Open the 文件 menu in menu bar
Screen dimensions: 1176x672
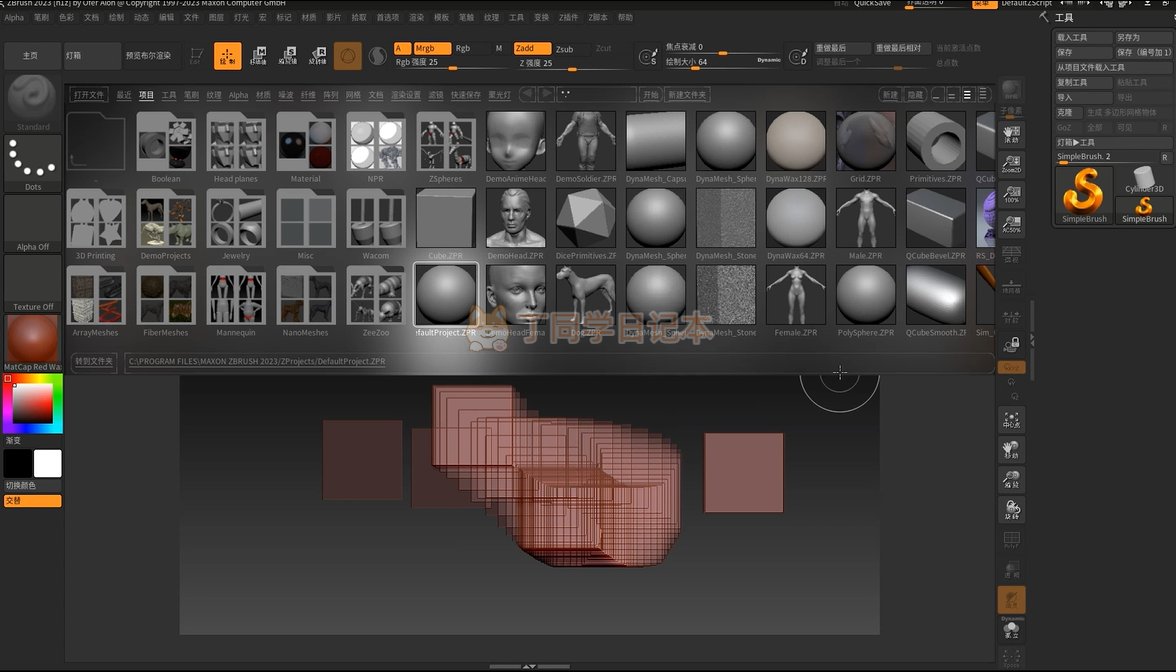pos(191,17)
